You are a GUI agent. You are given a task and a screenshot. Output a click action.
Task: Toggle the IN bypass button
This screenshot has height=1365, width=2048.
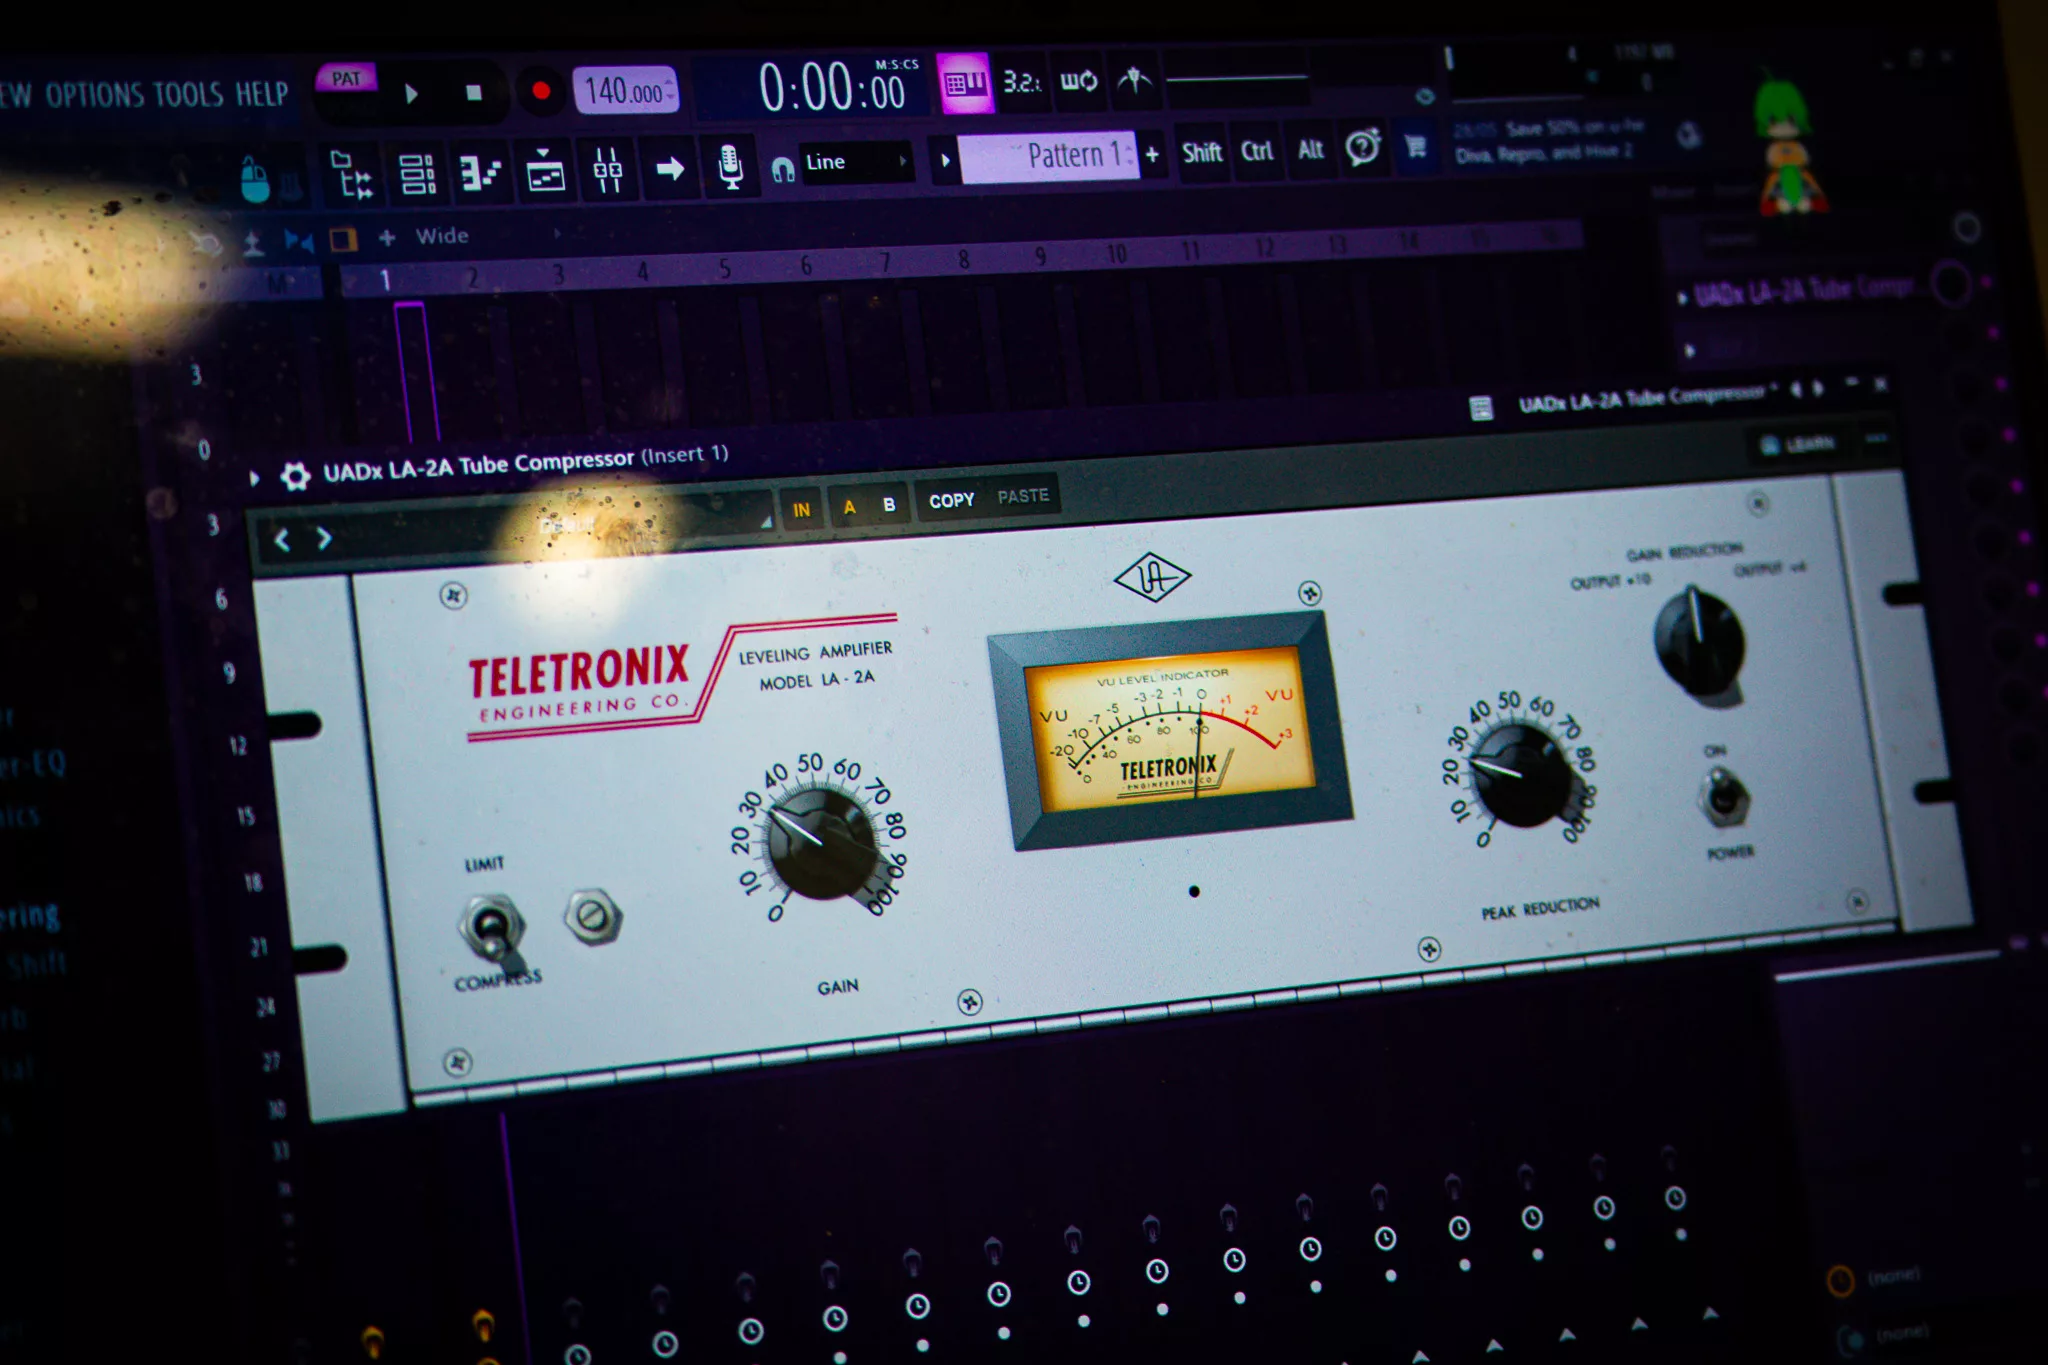(801, 510)
